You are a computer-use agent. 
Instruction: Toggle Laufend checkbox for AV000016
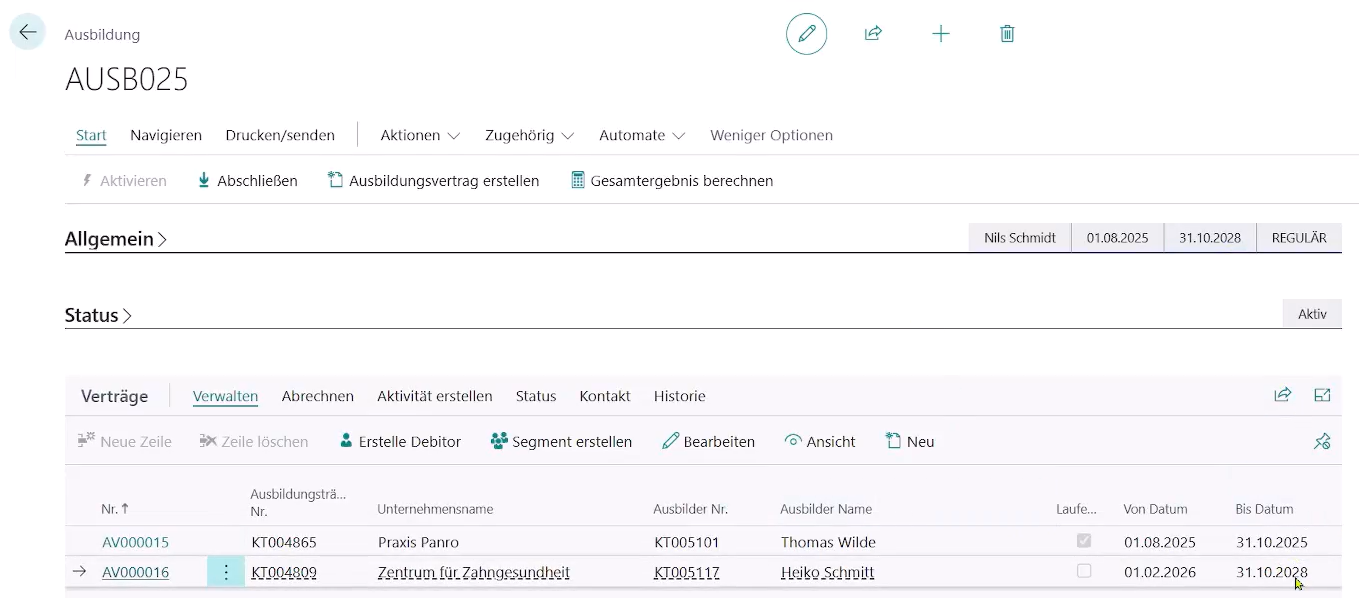(x=1084, y=571)
